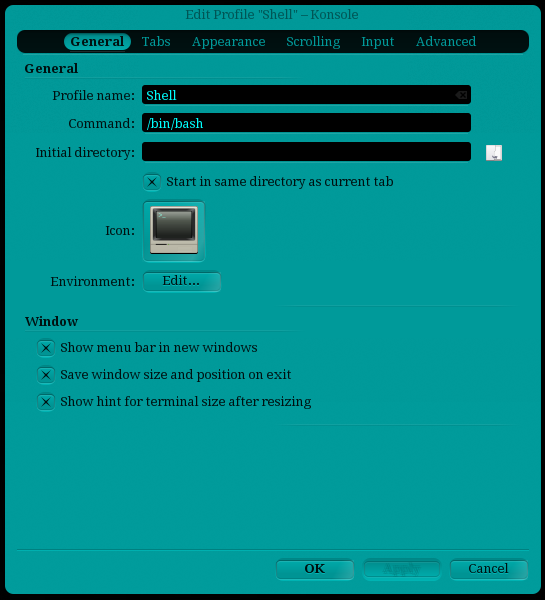This screenshot has width=545, height=600.
Task: Click the Apply button
Action: (x=401, y=569)
